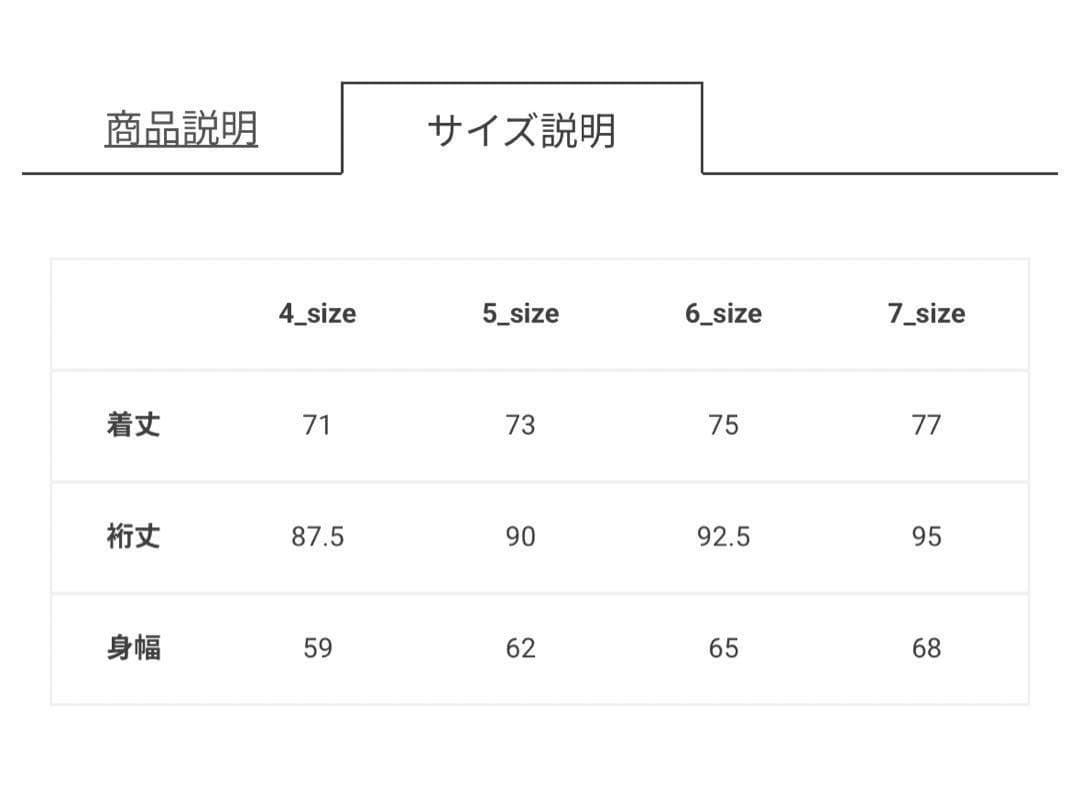The height and width of the screenshot is (805, 1080).
Task: Click the 6_size column header
Action: (x=723, y=313)
